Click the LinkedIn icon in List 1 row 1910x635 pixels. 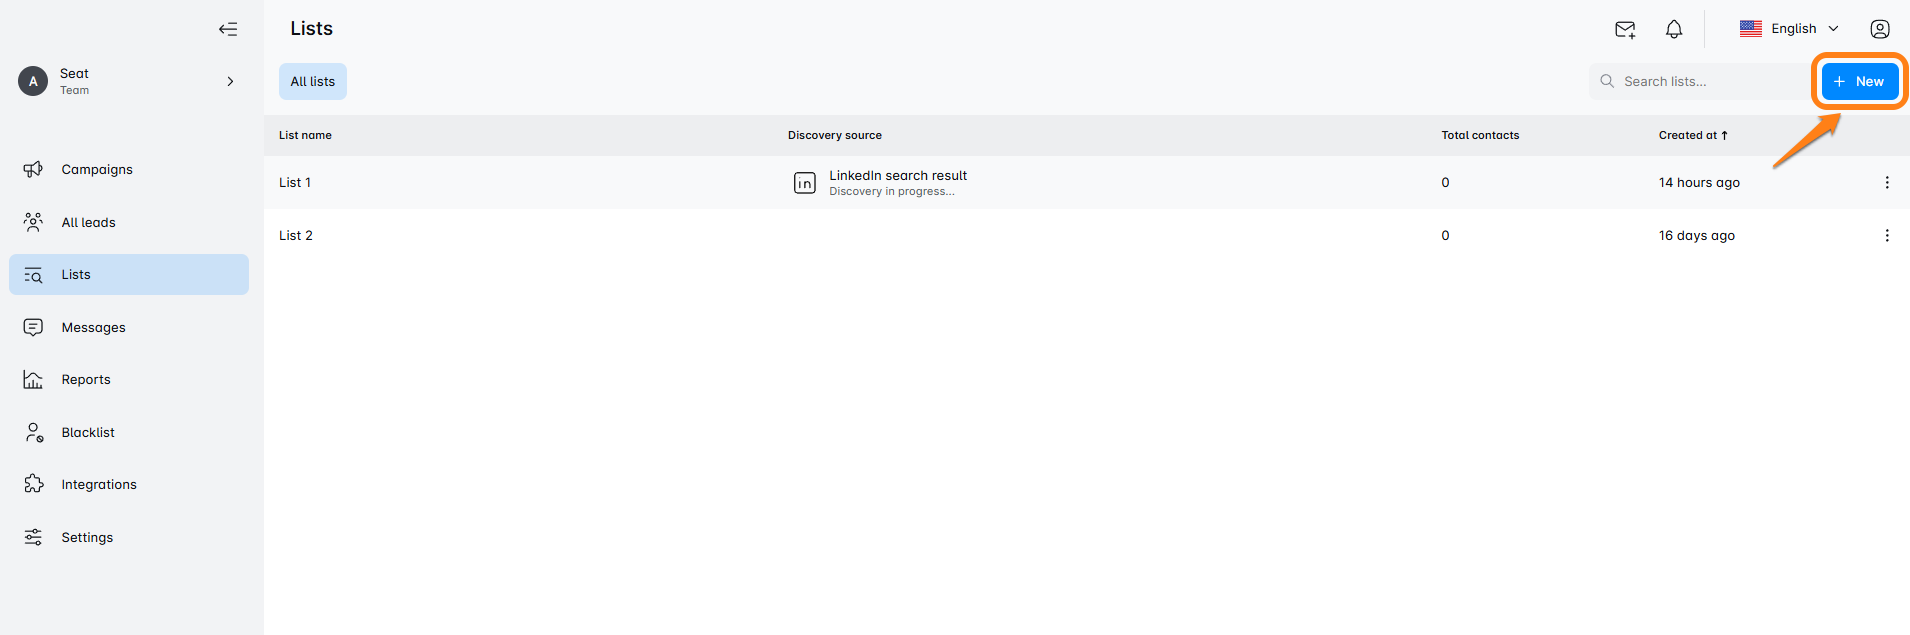(x=804, y=183)
